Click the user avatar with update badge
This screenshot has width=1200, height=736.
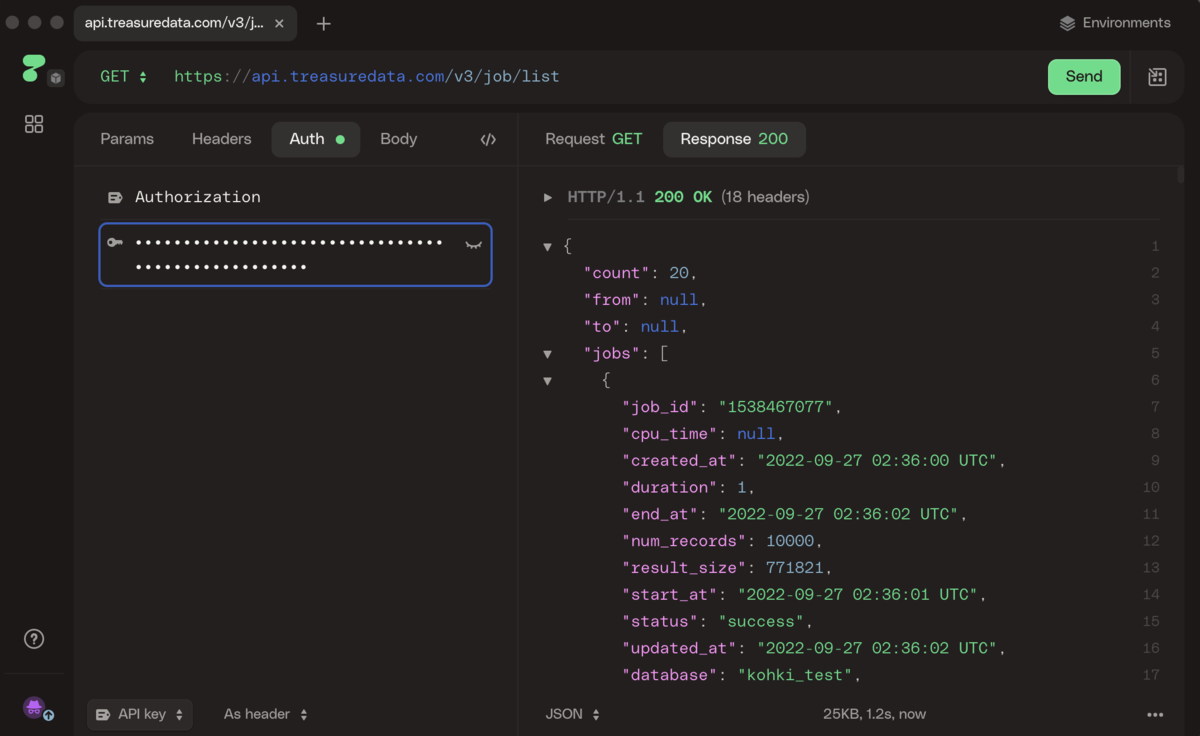tap(33, 707)
